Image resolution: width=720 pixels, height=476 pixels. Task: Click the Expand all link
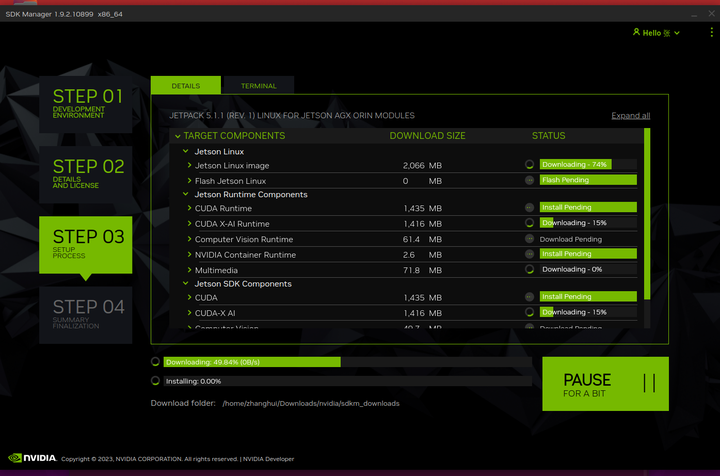[x=630, y=116]
